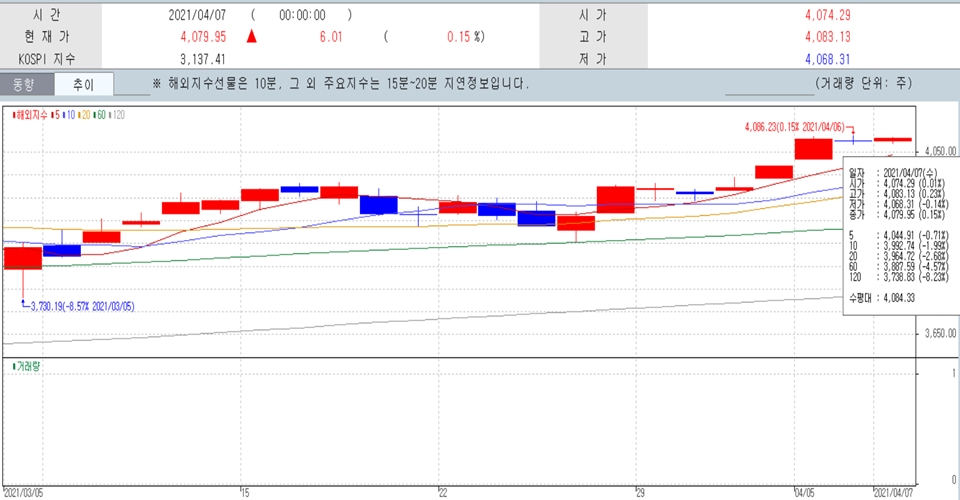Click the open price 4,074.29 in header

click(x=828, y=15)
